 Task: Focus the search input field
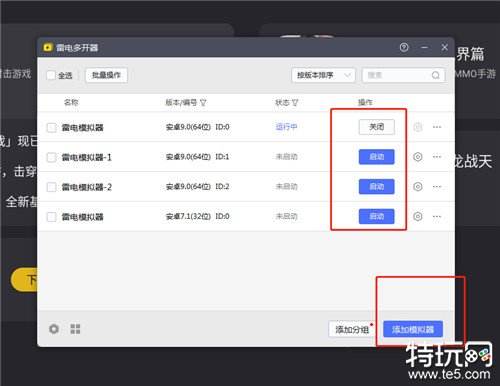point(404,75)
